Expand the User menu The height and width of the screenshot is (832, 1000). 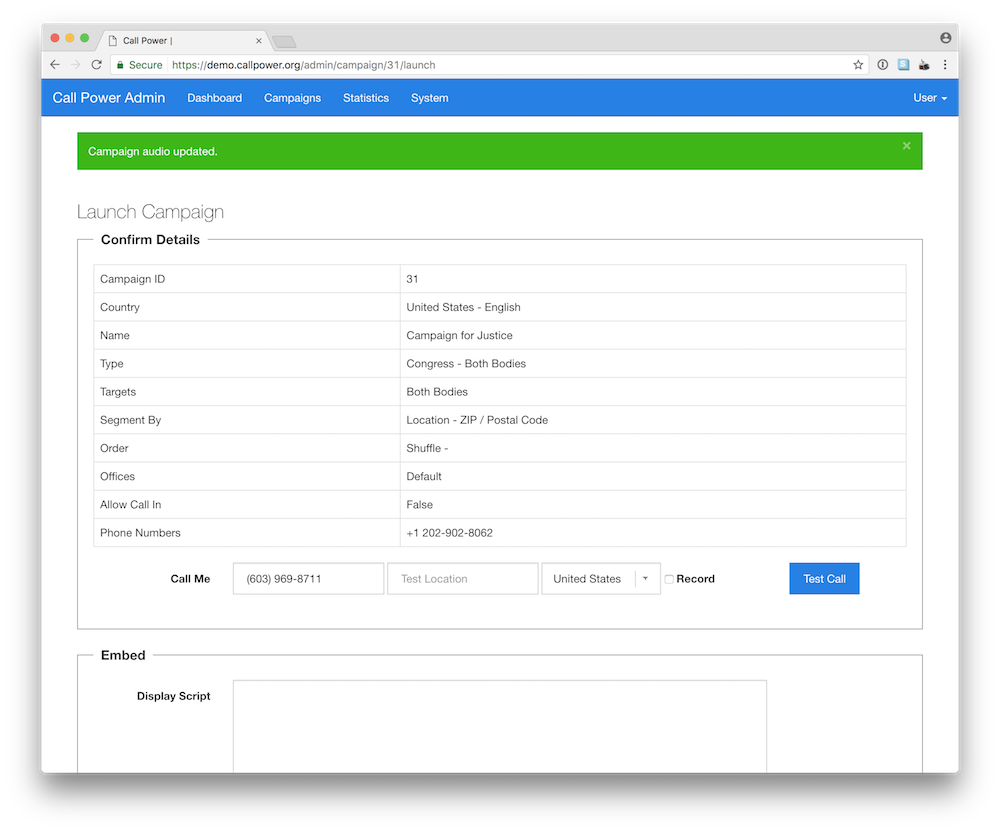click(x=930, y=98)
